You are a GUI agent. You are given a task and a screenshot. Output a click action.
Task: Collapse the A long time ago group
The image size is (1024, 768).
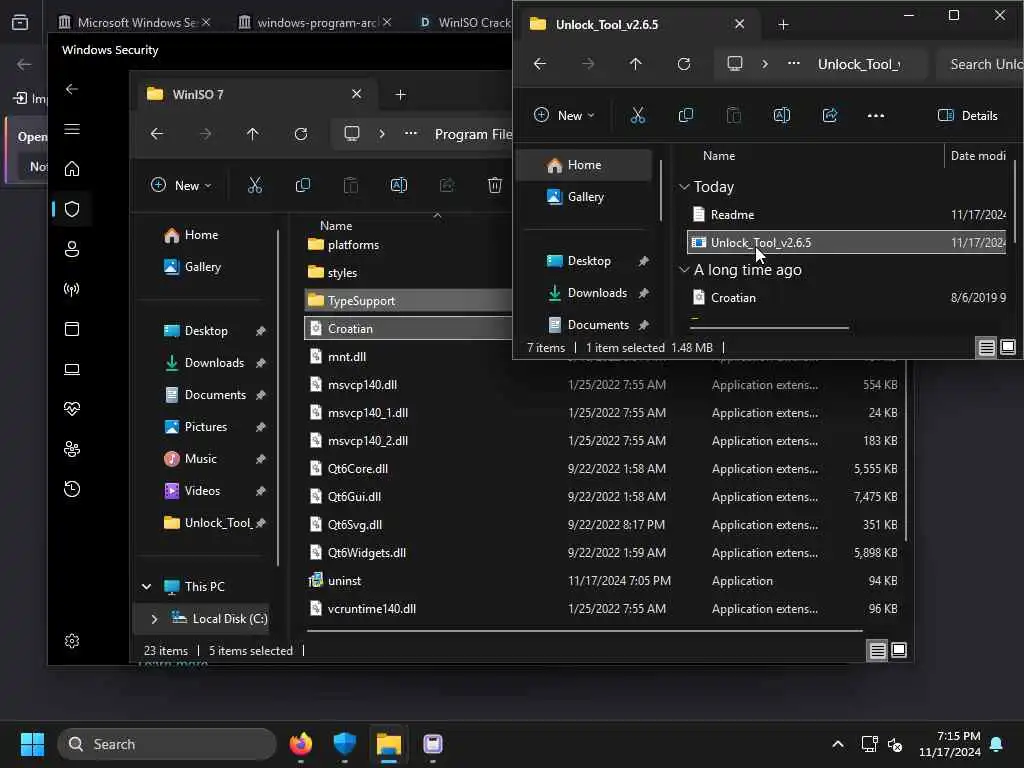[684, 270]
